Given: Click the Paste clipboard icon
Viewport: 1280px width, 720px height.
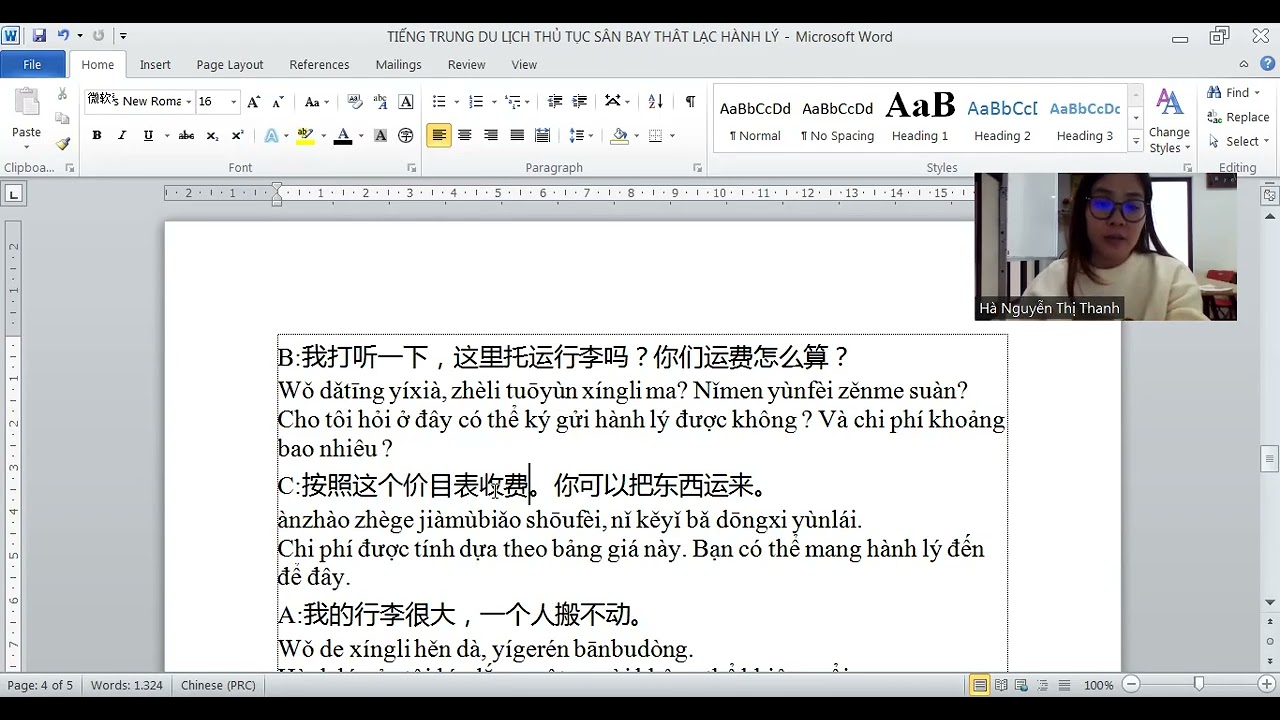Looking at the screenshot, I should (26, 104).
